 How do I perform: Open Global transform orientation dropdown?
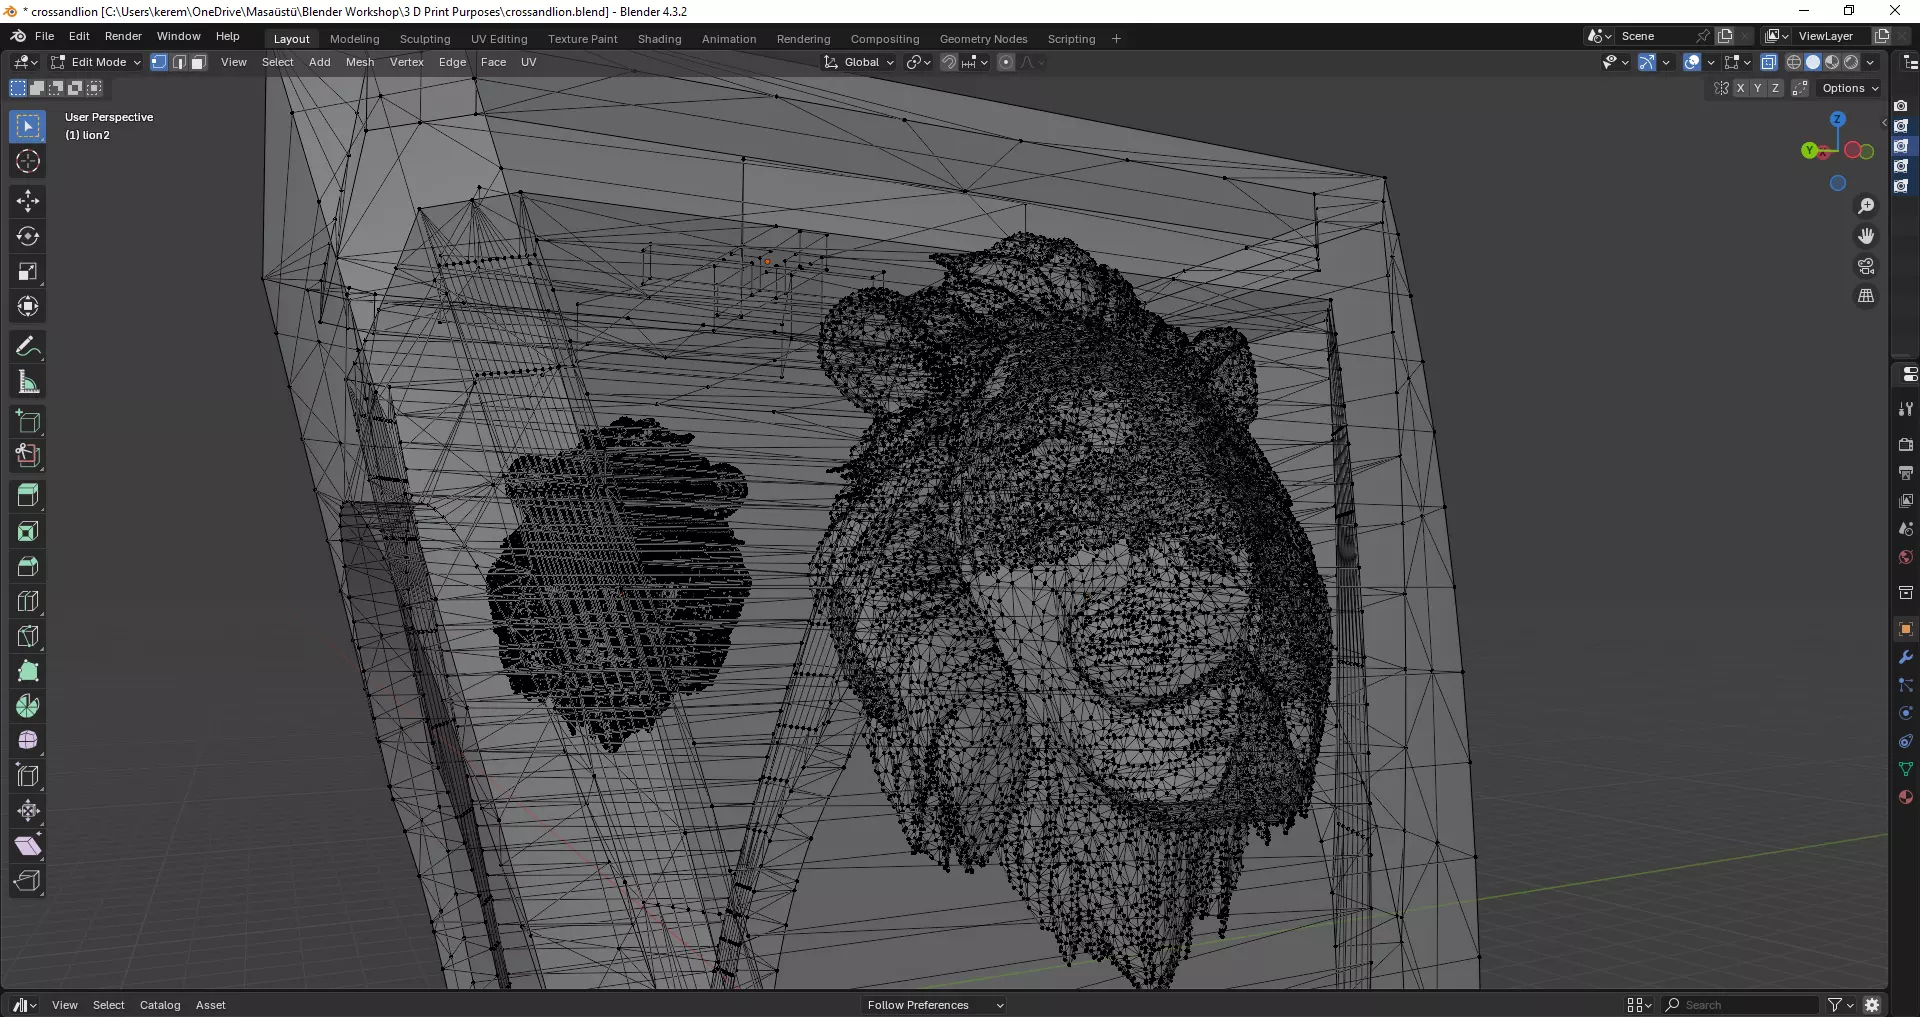click(x=860, y=62)
